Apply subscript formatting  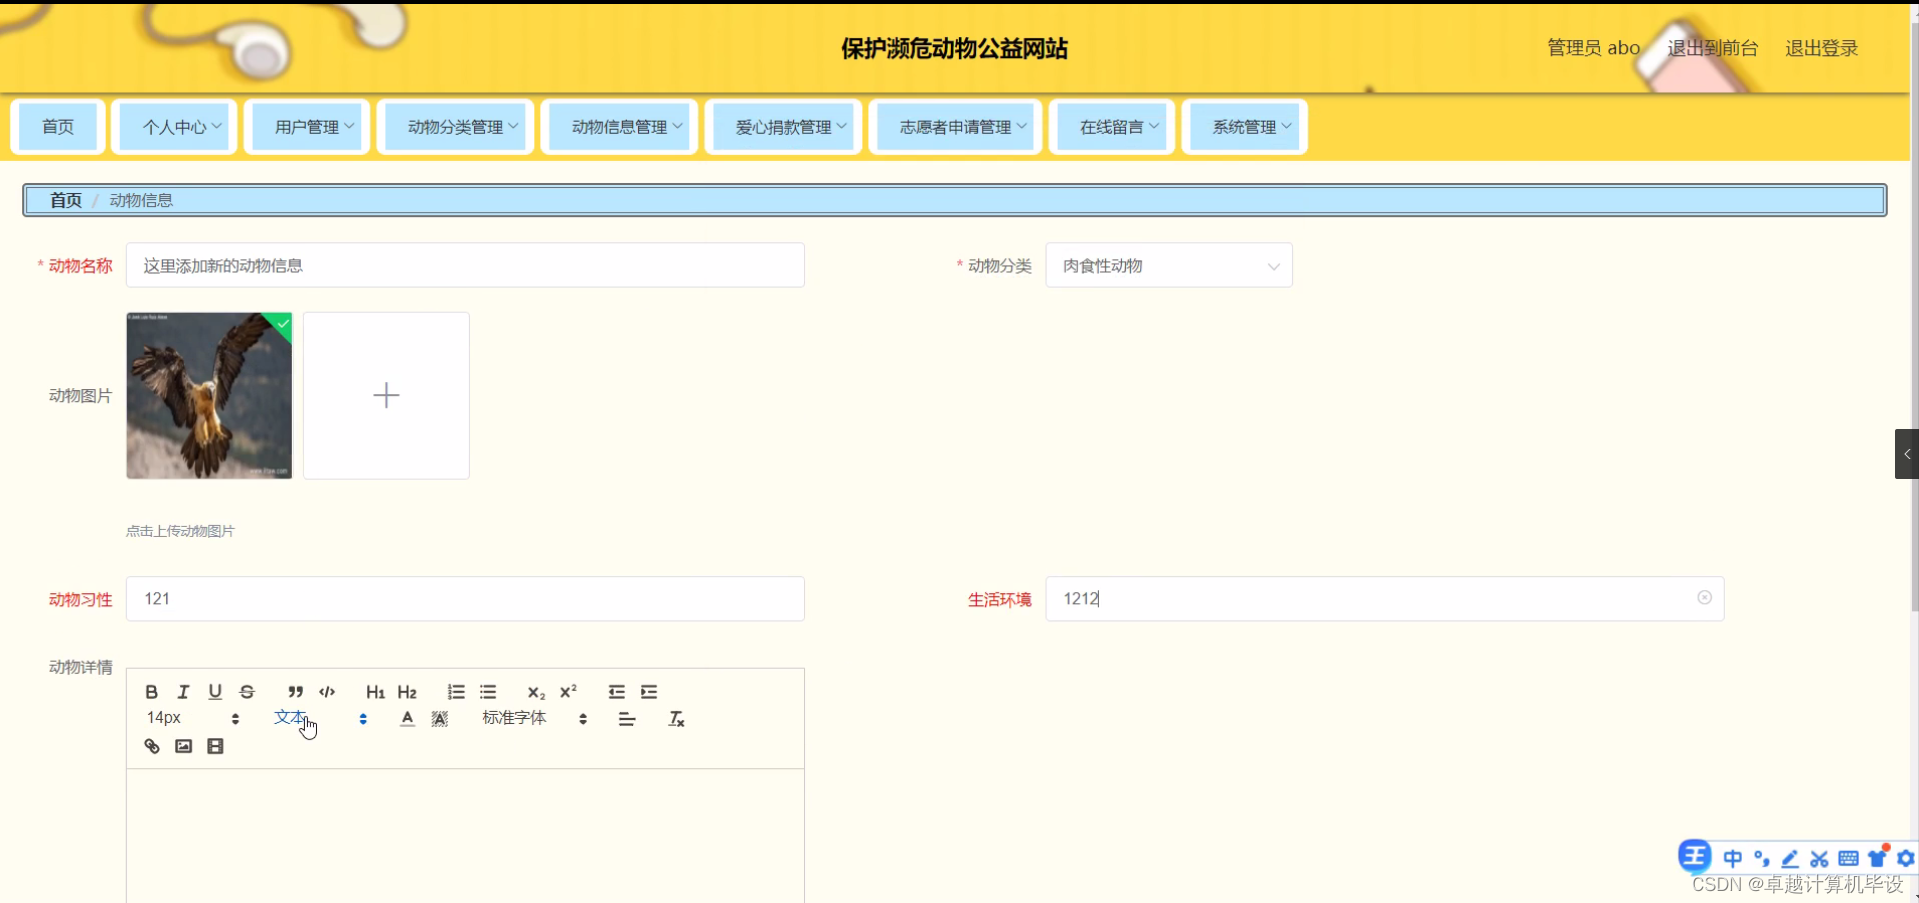pos(536,692)
